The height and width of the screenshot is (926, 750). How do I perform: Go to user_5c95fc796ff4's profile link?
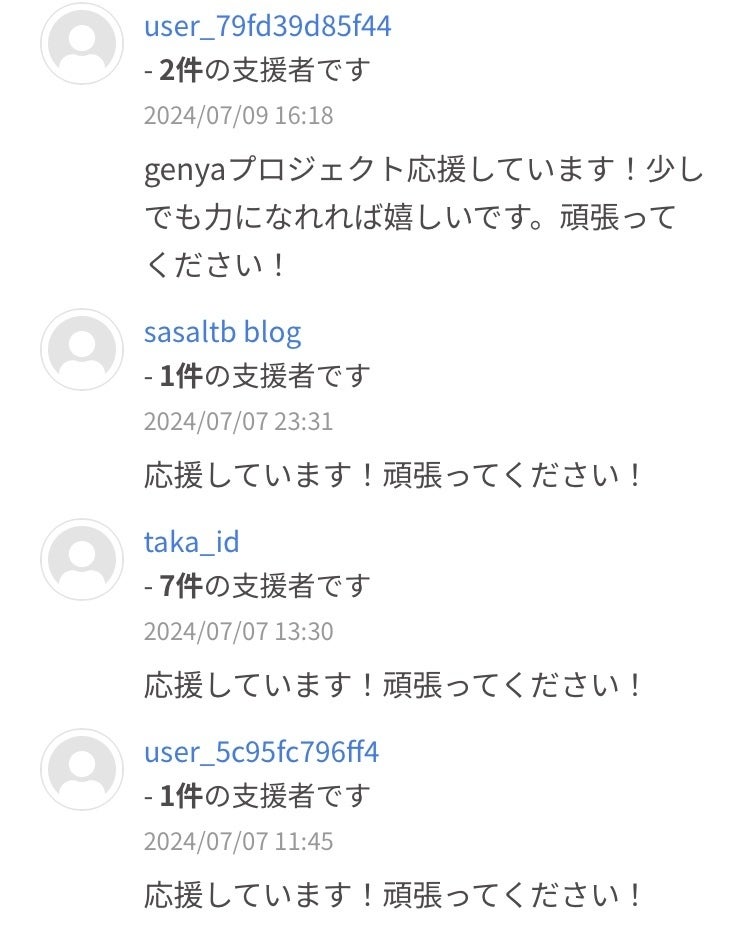261,751
